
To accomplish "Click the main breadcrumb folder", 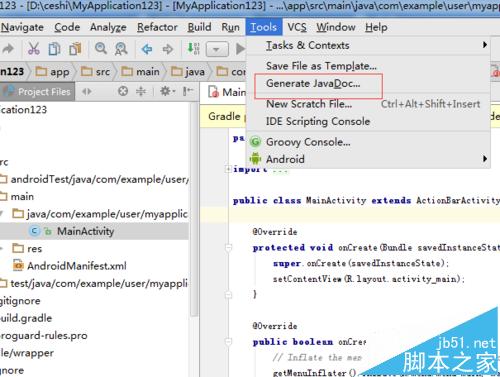I will tap(140, 72).
